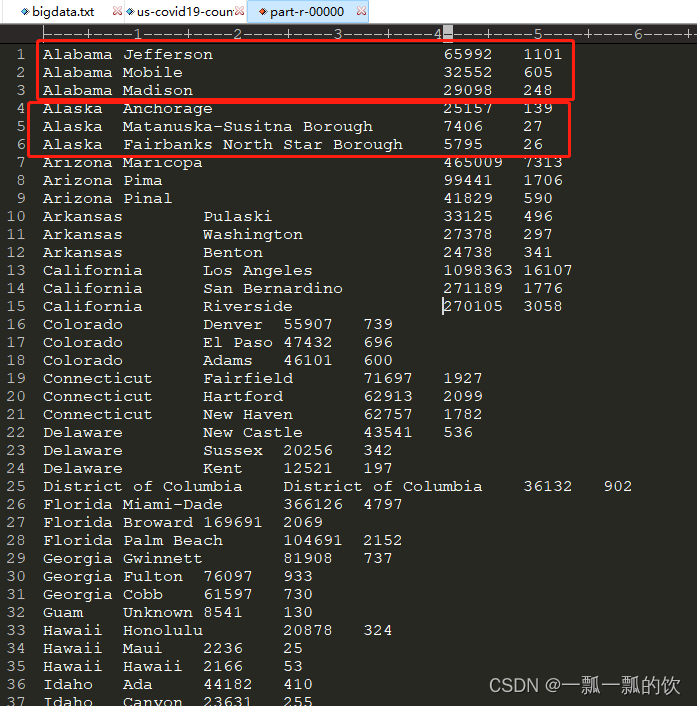
Task: Click the diamond icon on the bigdata.txt tab
Action: [25, 12]
